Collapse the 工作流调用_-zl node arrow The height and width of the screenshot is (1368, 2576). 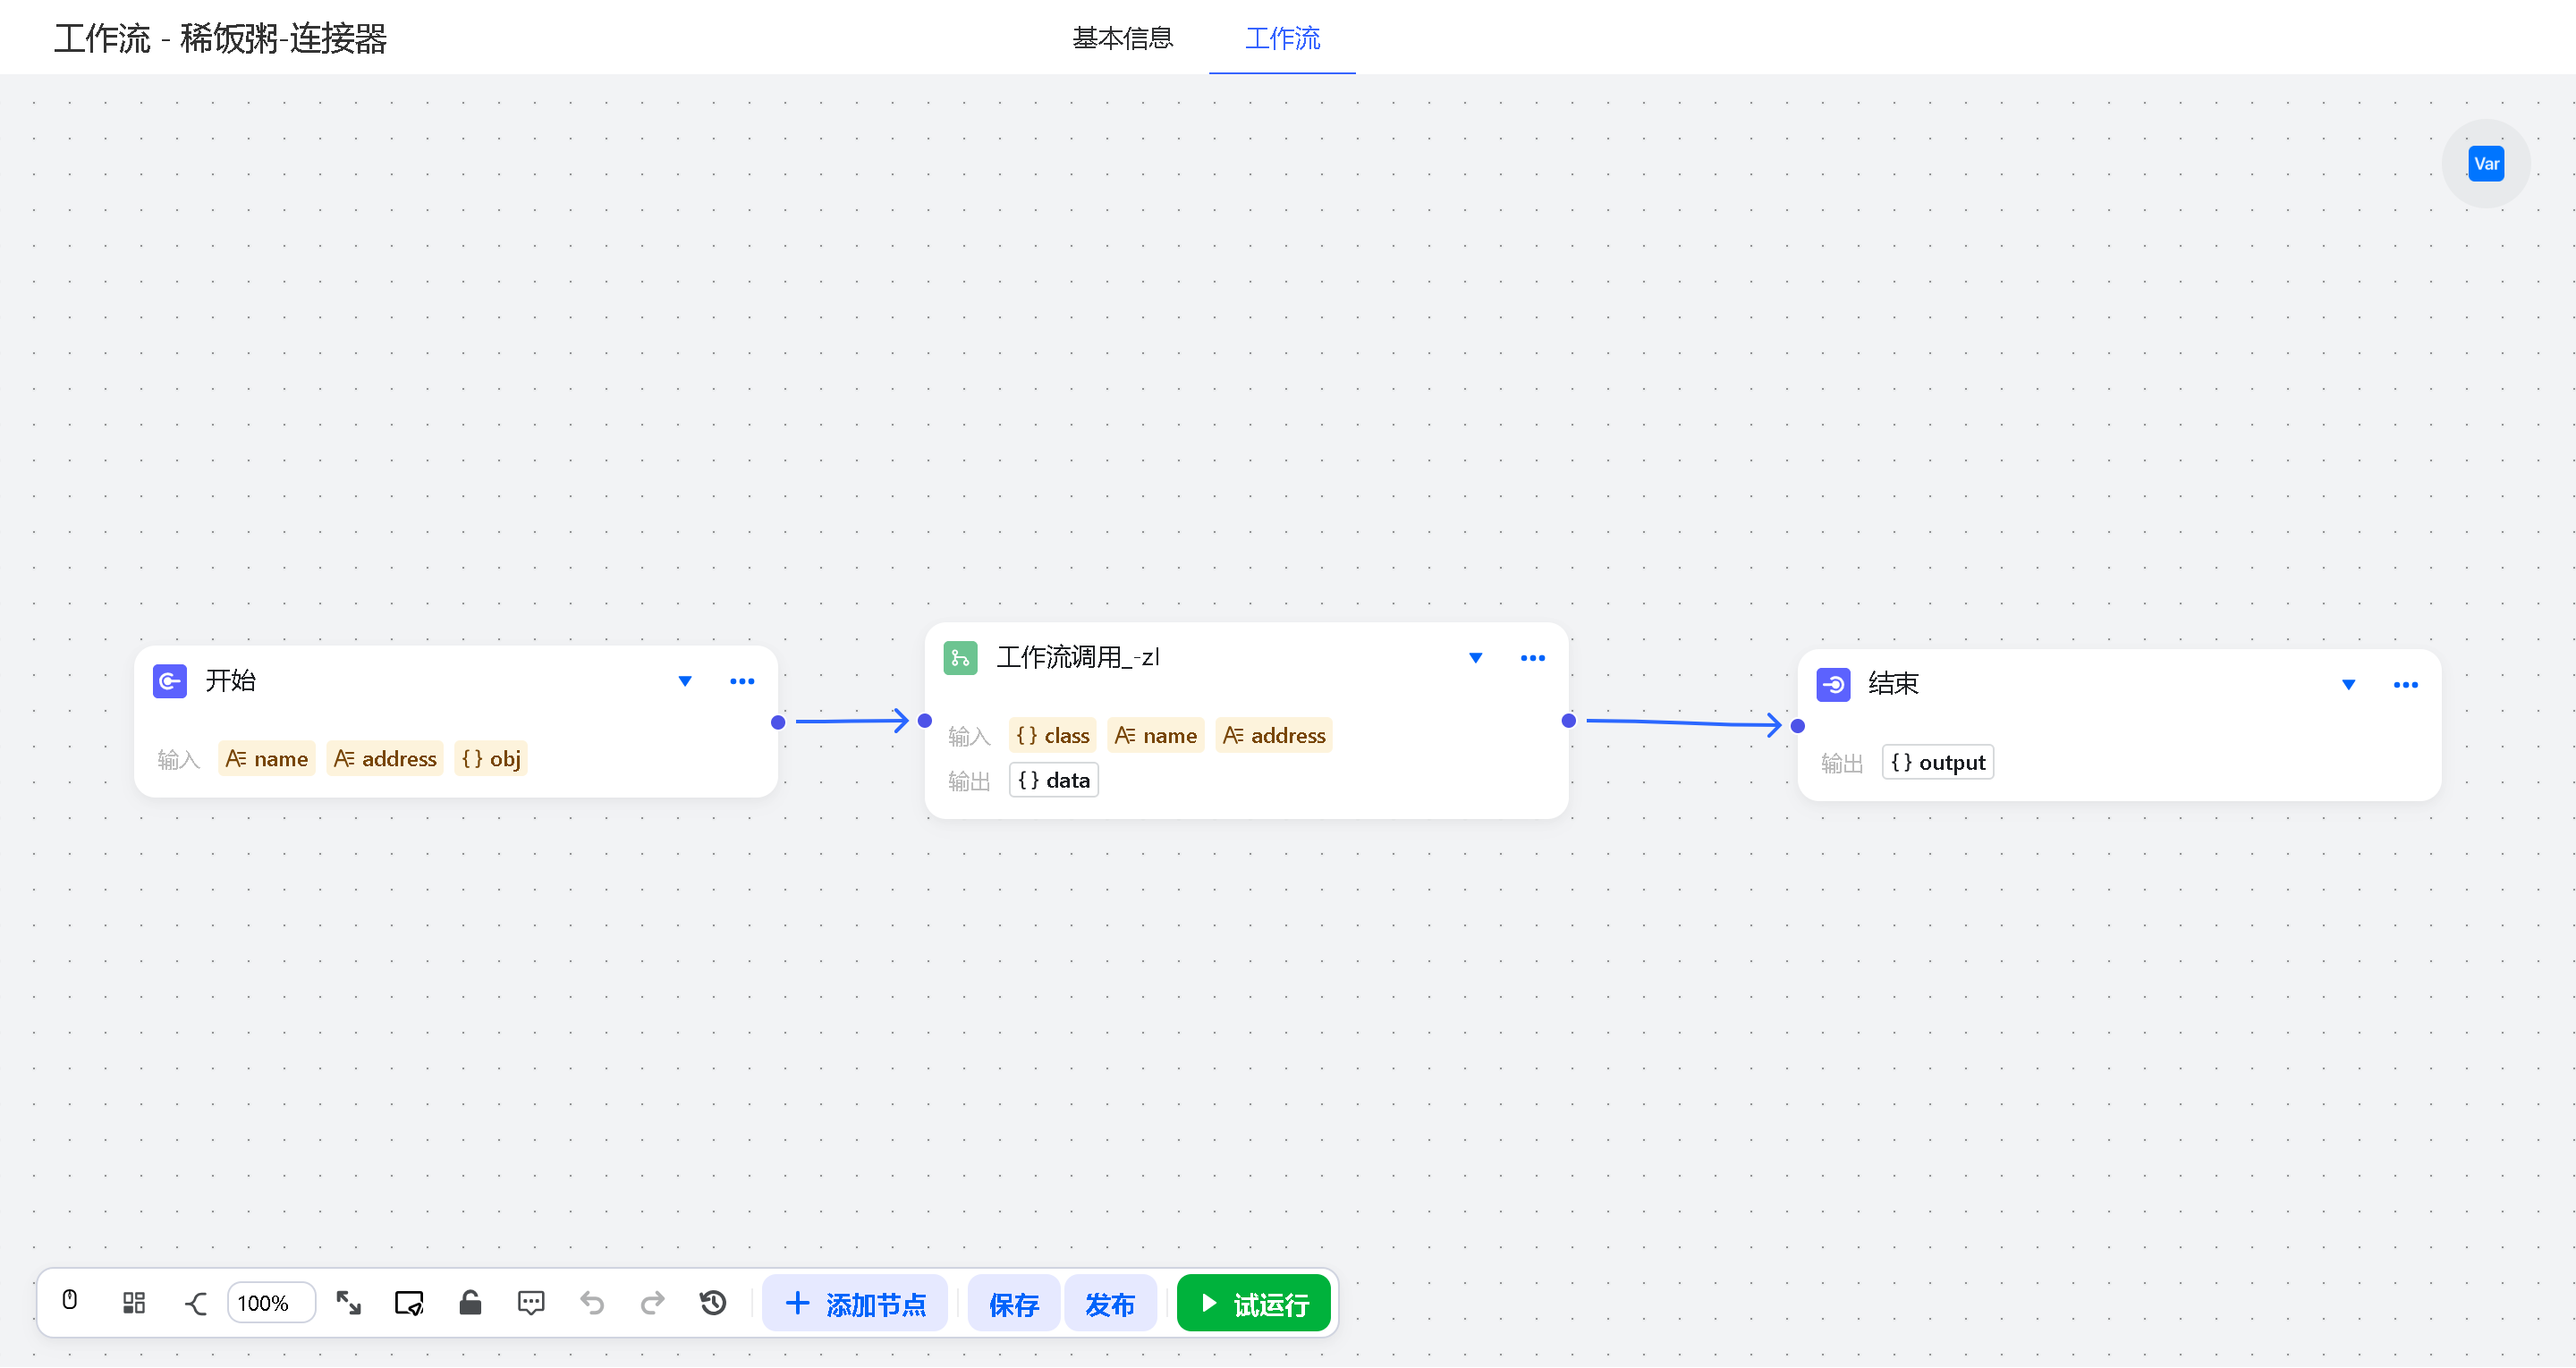pos(1475,658)
